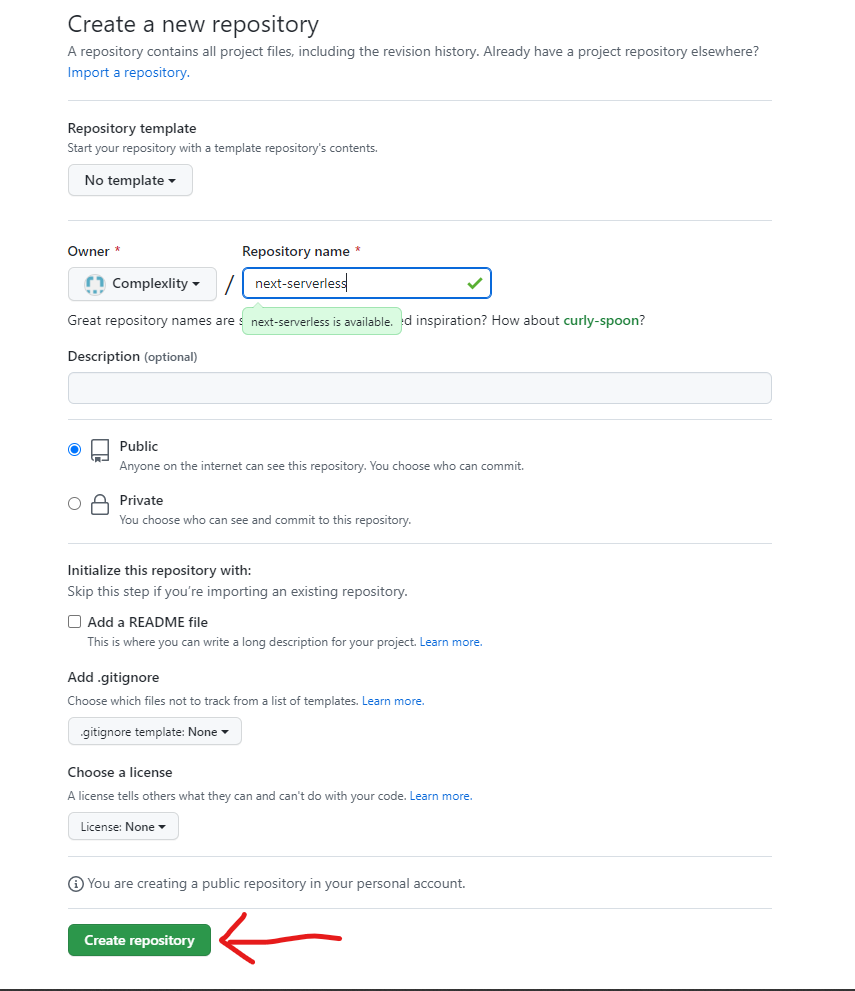Click inside the Repository name text field
Viewport: 855px width, 991px height.
367,283
